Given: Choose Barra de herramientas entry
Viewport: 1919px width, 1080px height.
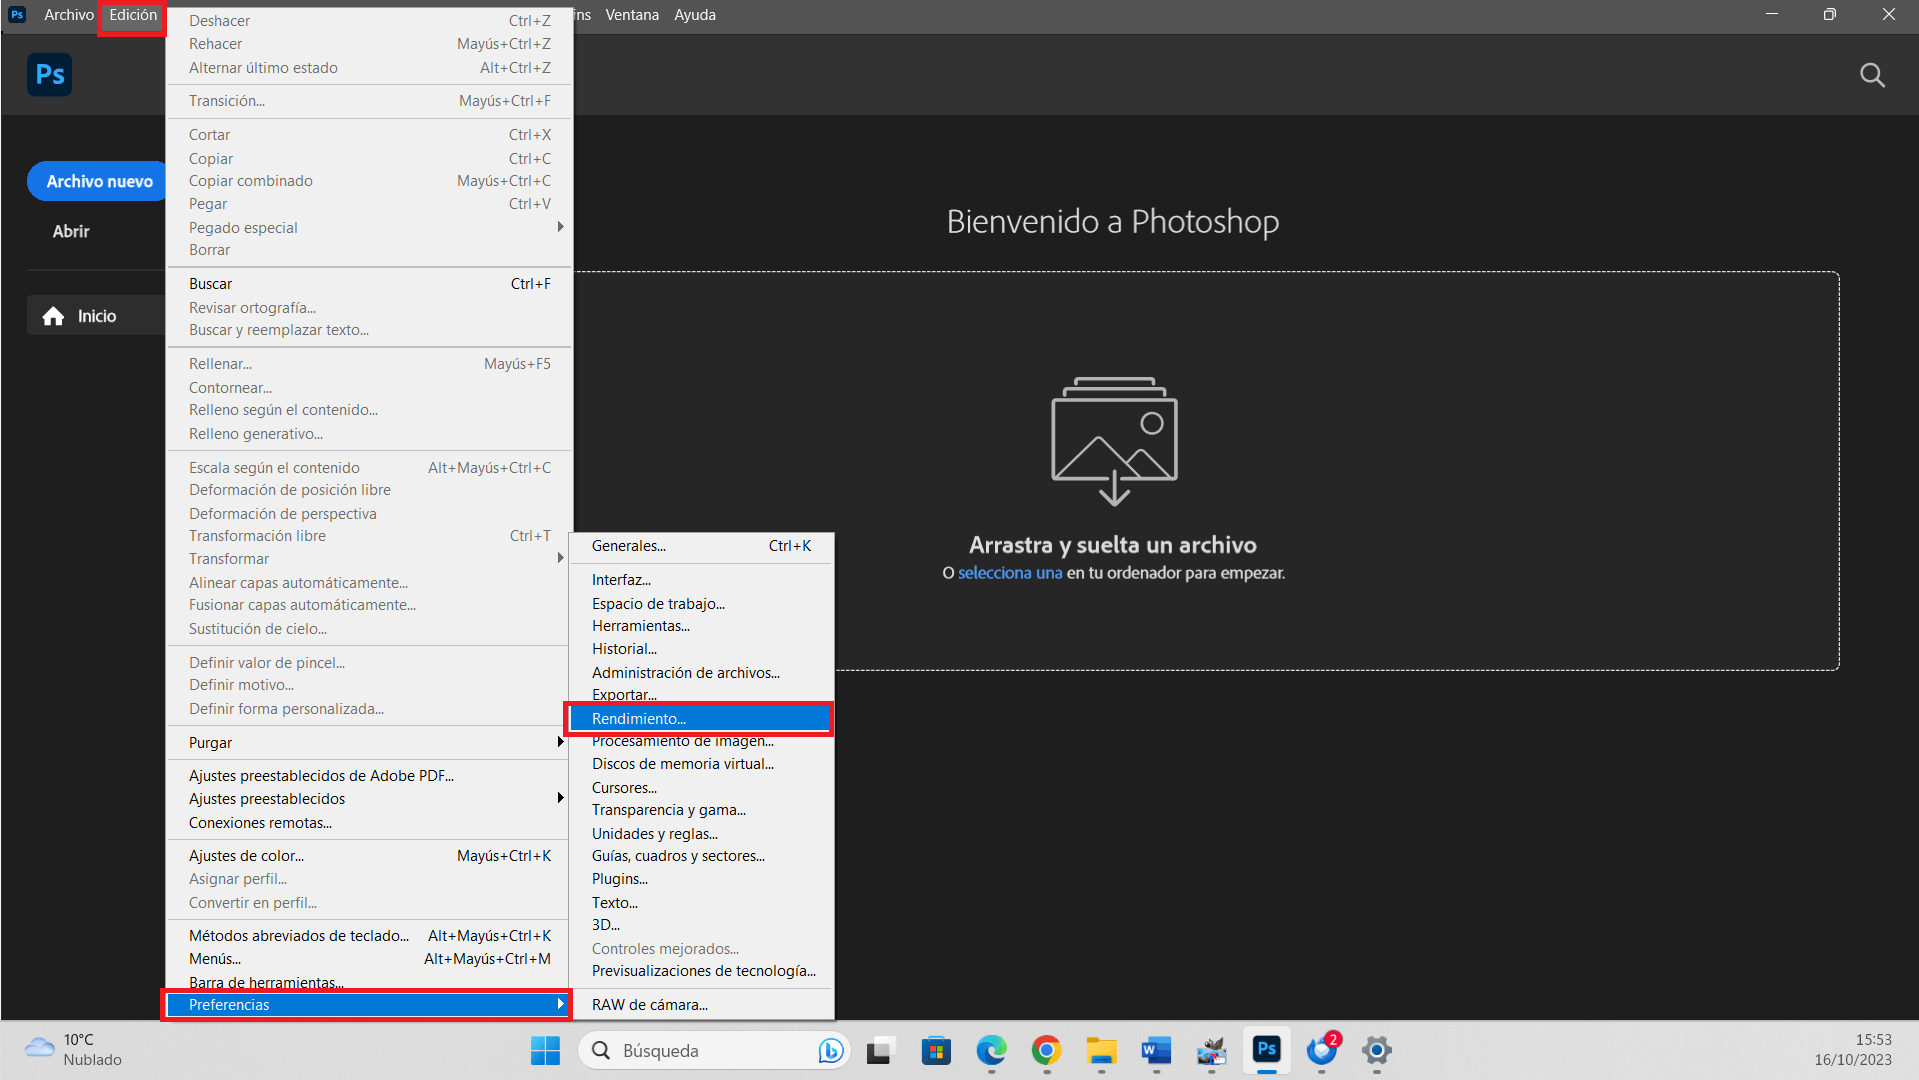Looking at the screenshot, I should coord(369,982).
